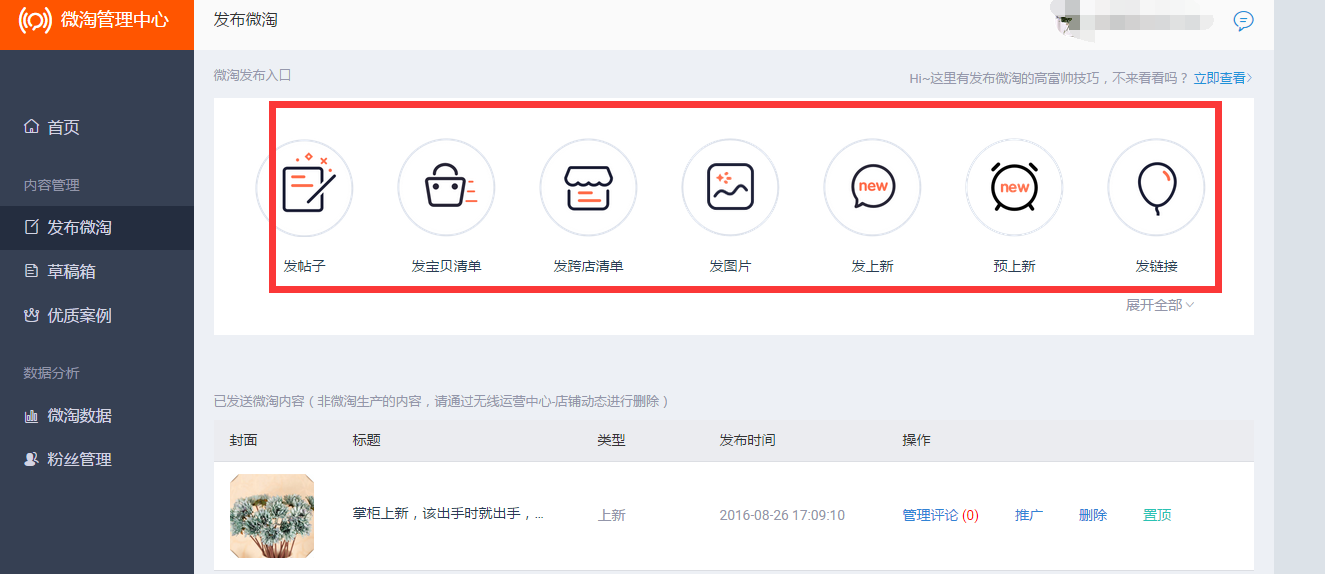Open the 发宝贝清单 shopping bag icon
Image resolution: width=1325 pixels, height=574 pixels.
(446, 188)
